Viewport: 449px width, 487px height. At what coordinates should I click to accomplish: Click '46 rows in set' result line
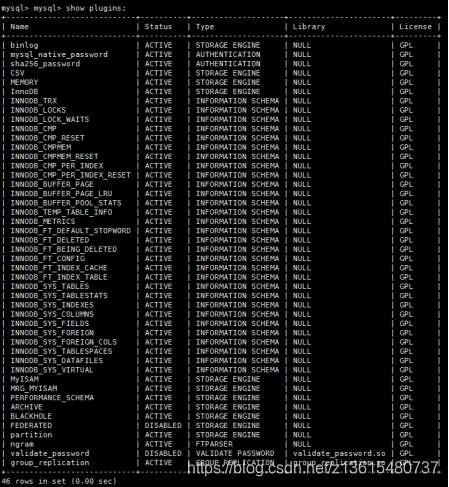click(59, 481)
